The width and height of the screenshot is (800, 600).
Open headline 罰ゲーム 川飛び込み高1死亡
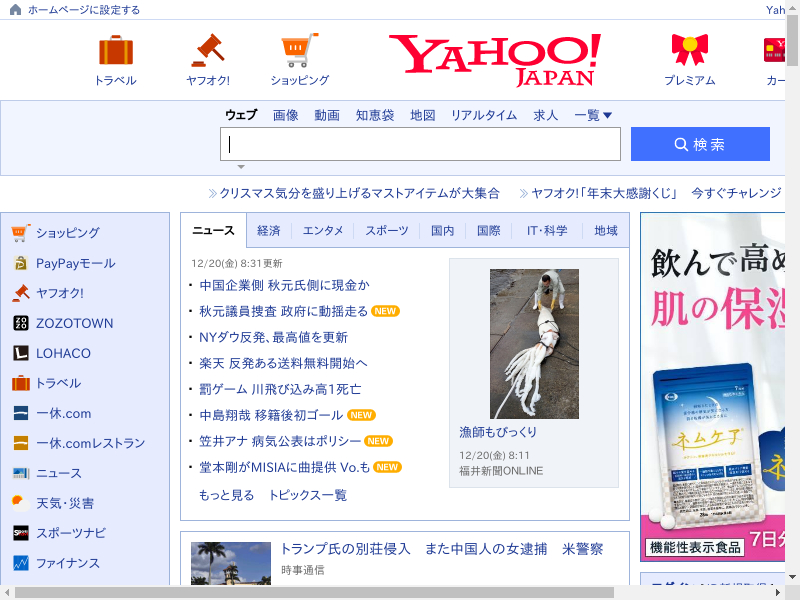click(280, 389)
